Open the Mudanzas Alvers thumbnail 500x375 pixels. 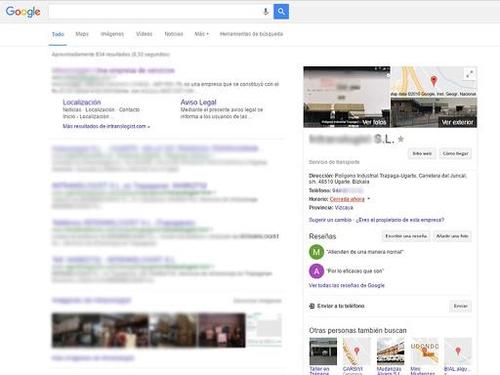[390, 351]
